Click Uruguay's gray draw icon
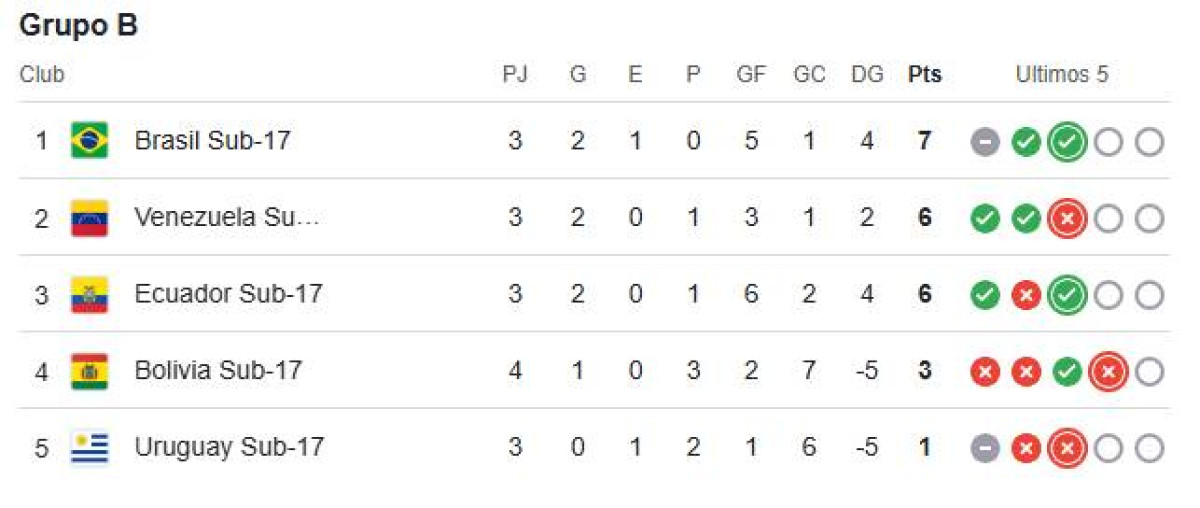Screen dimensions: 1200x508 985,449
